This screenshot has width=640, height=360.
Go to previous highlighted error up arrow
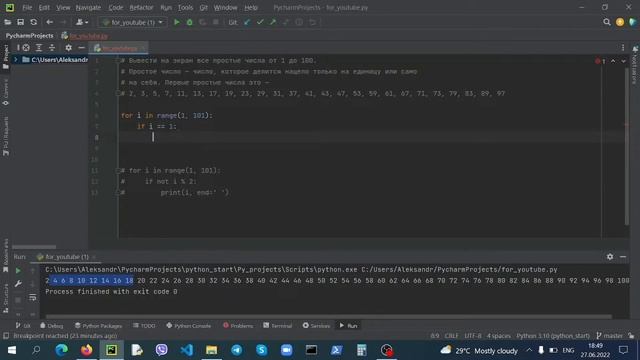coord(613,61)
